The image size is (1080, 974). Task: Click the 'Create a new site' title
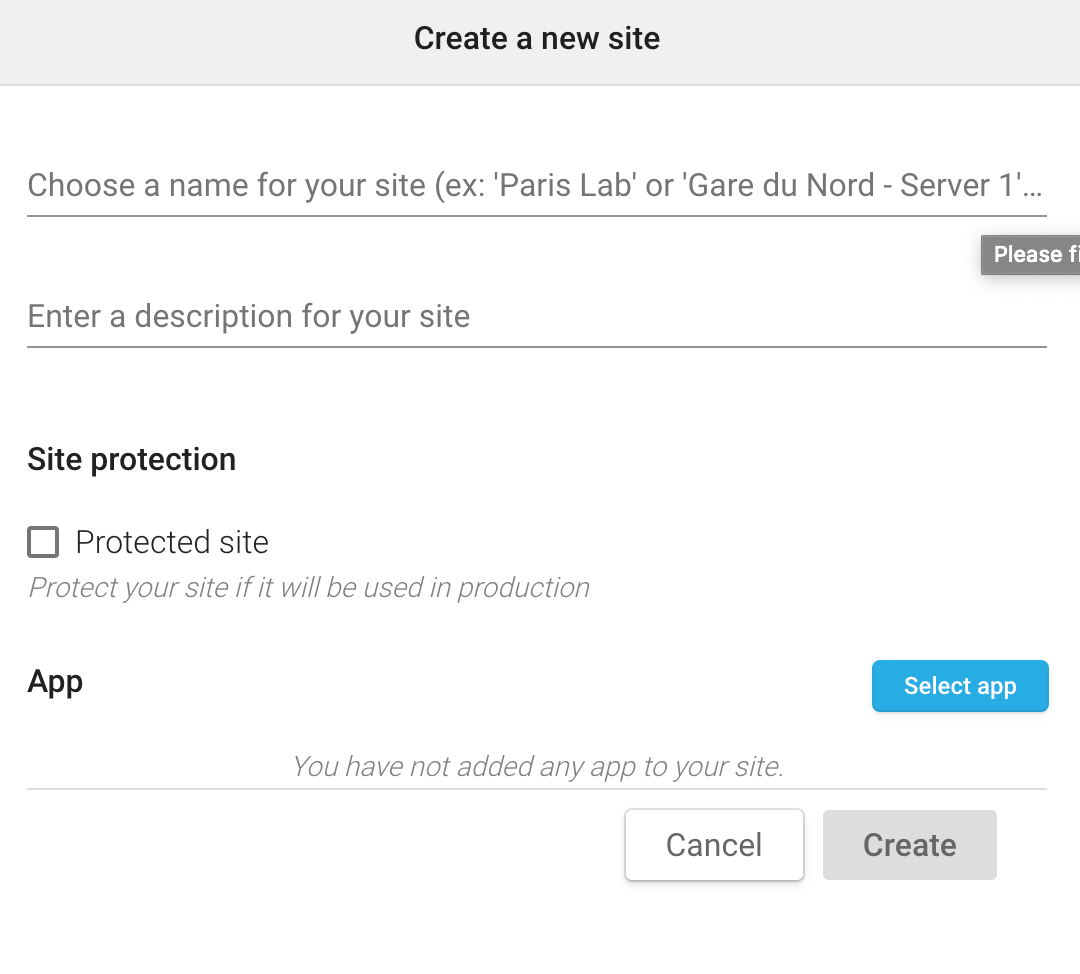pos(537,39)
